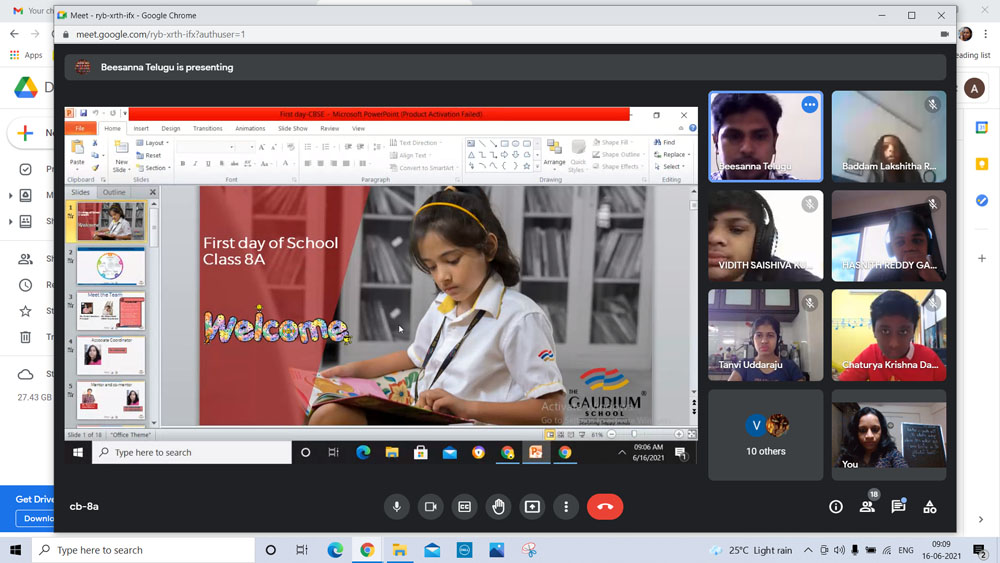Click shared PowerPoint Review tab
The width and height of the screenshot is (1000, 563).
pos(330,128)
